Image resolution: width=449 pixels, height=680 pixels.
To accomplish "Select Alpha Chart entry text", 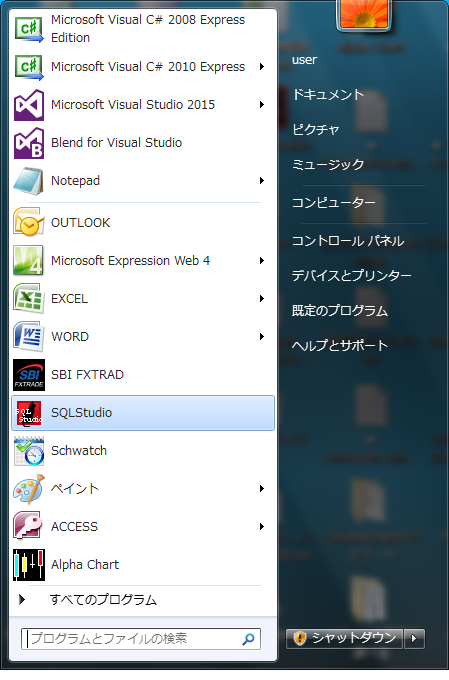I will coord(85,565).
